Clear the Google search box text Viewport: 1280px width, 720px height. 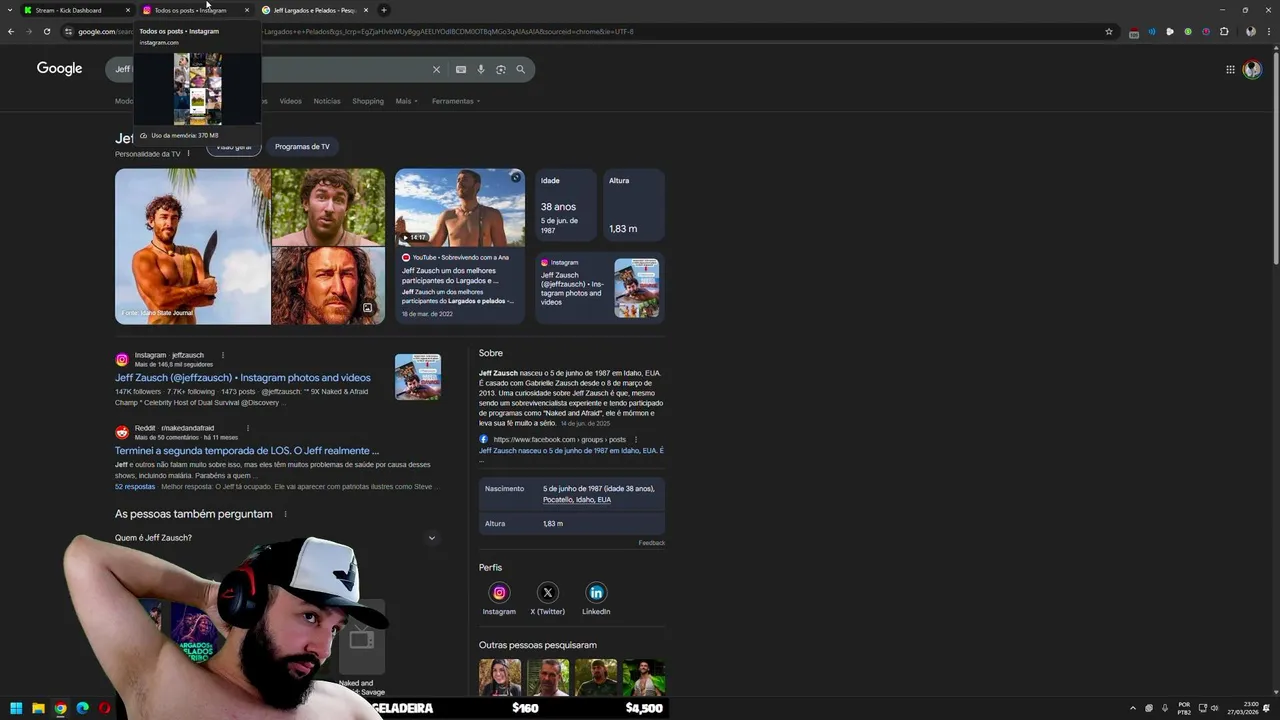(x=436, y=69)
